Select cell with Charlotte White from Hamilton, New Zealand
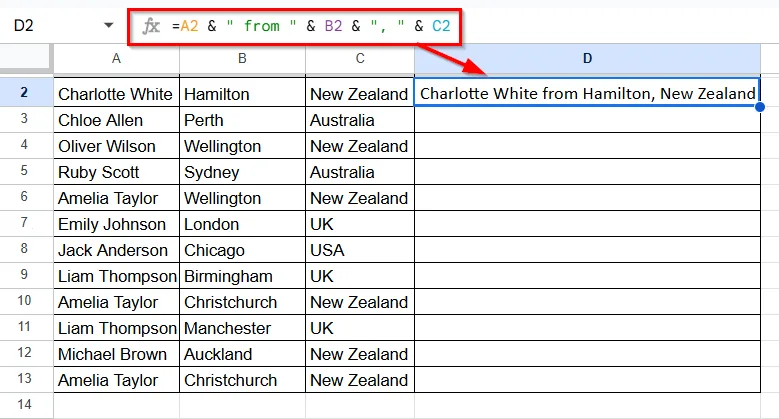 (587, 92)
